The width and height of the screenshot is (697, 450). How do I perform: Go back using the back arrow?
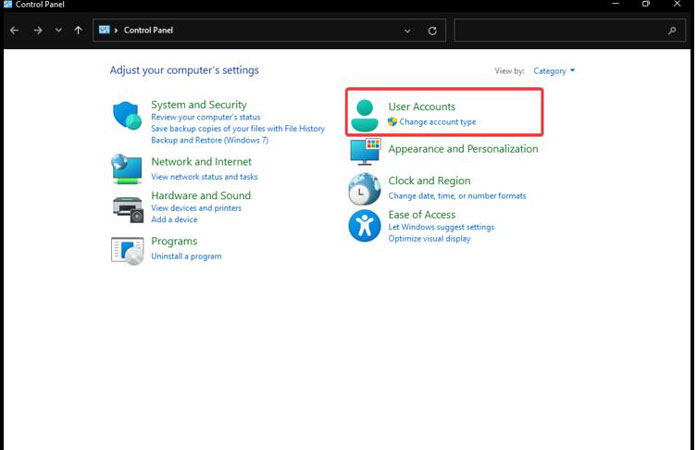pos(14,30)
